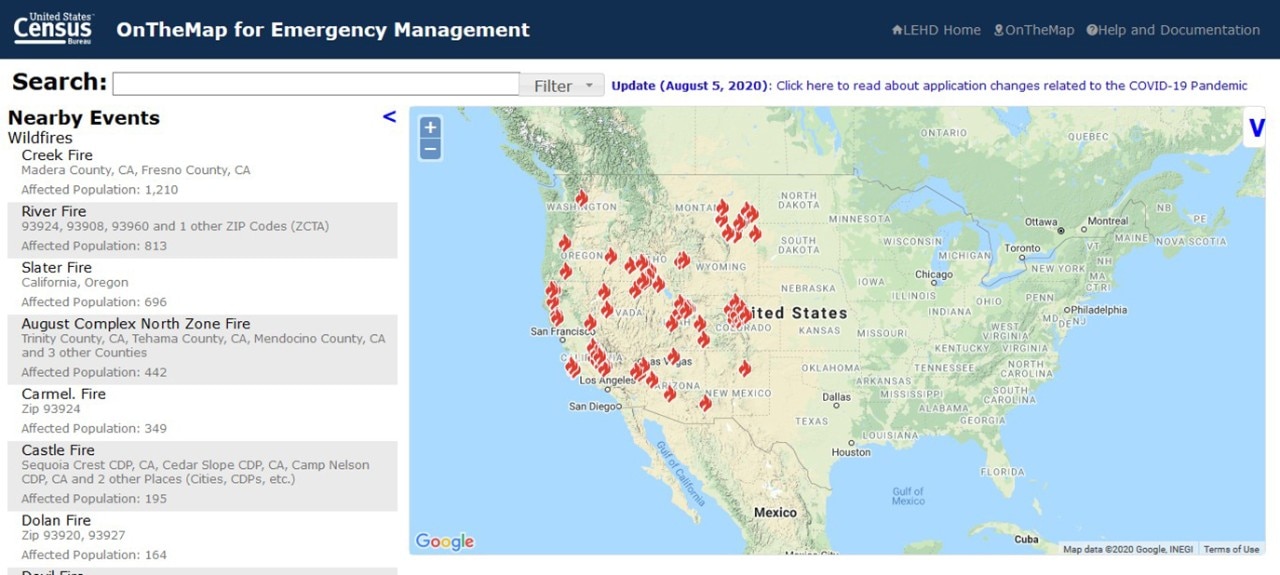The image size is (1280, 575).
Task: Open the OnTheMap link
Action: (x=1034, y=30)
